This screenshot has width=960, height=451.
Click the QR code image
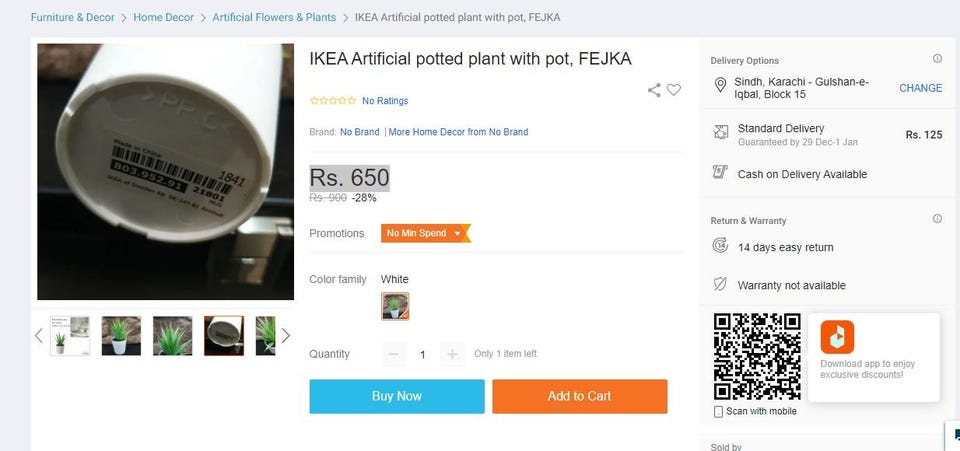[756, 357]
